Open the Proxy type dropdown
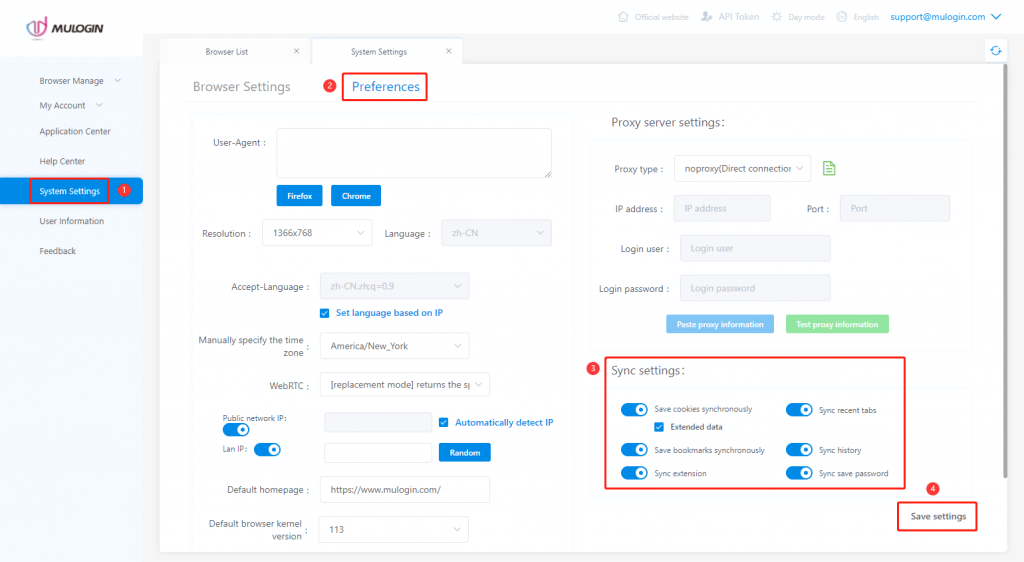The height and width of the screenshot is (562, 1024). [743, 168]
